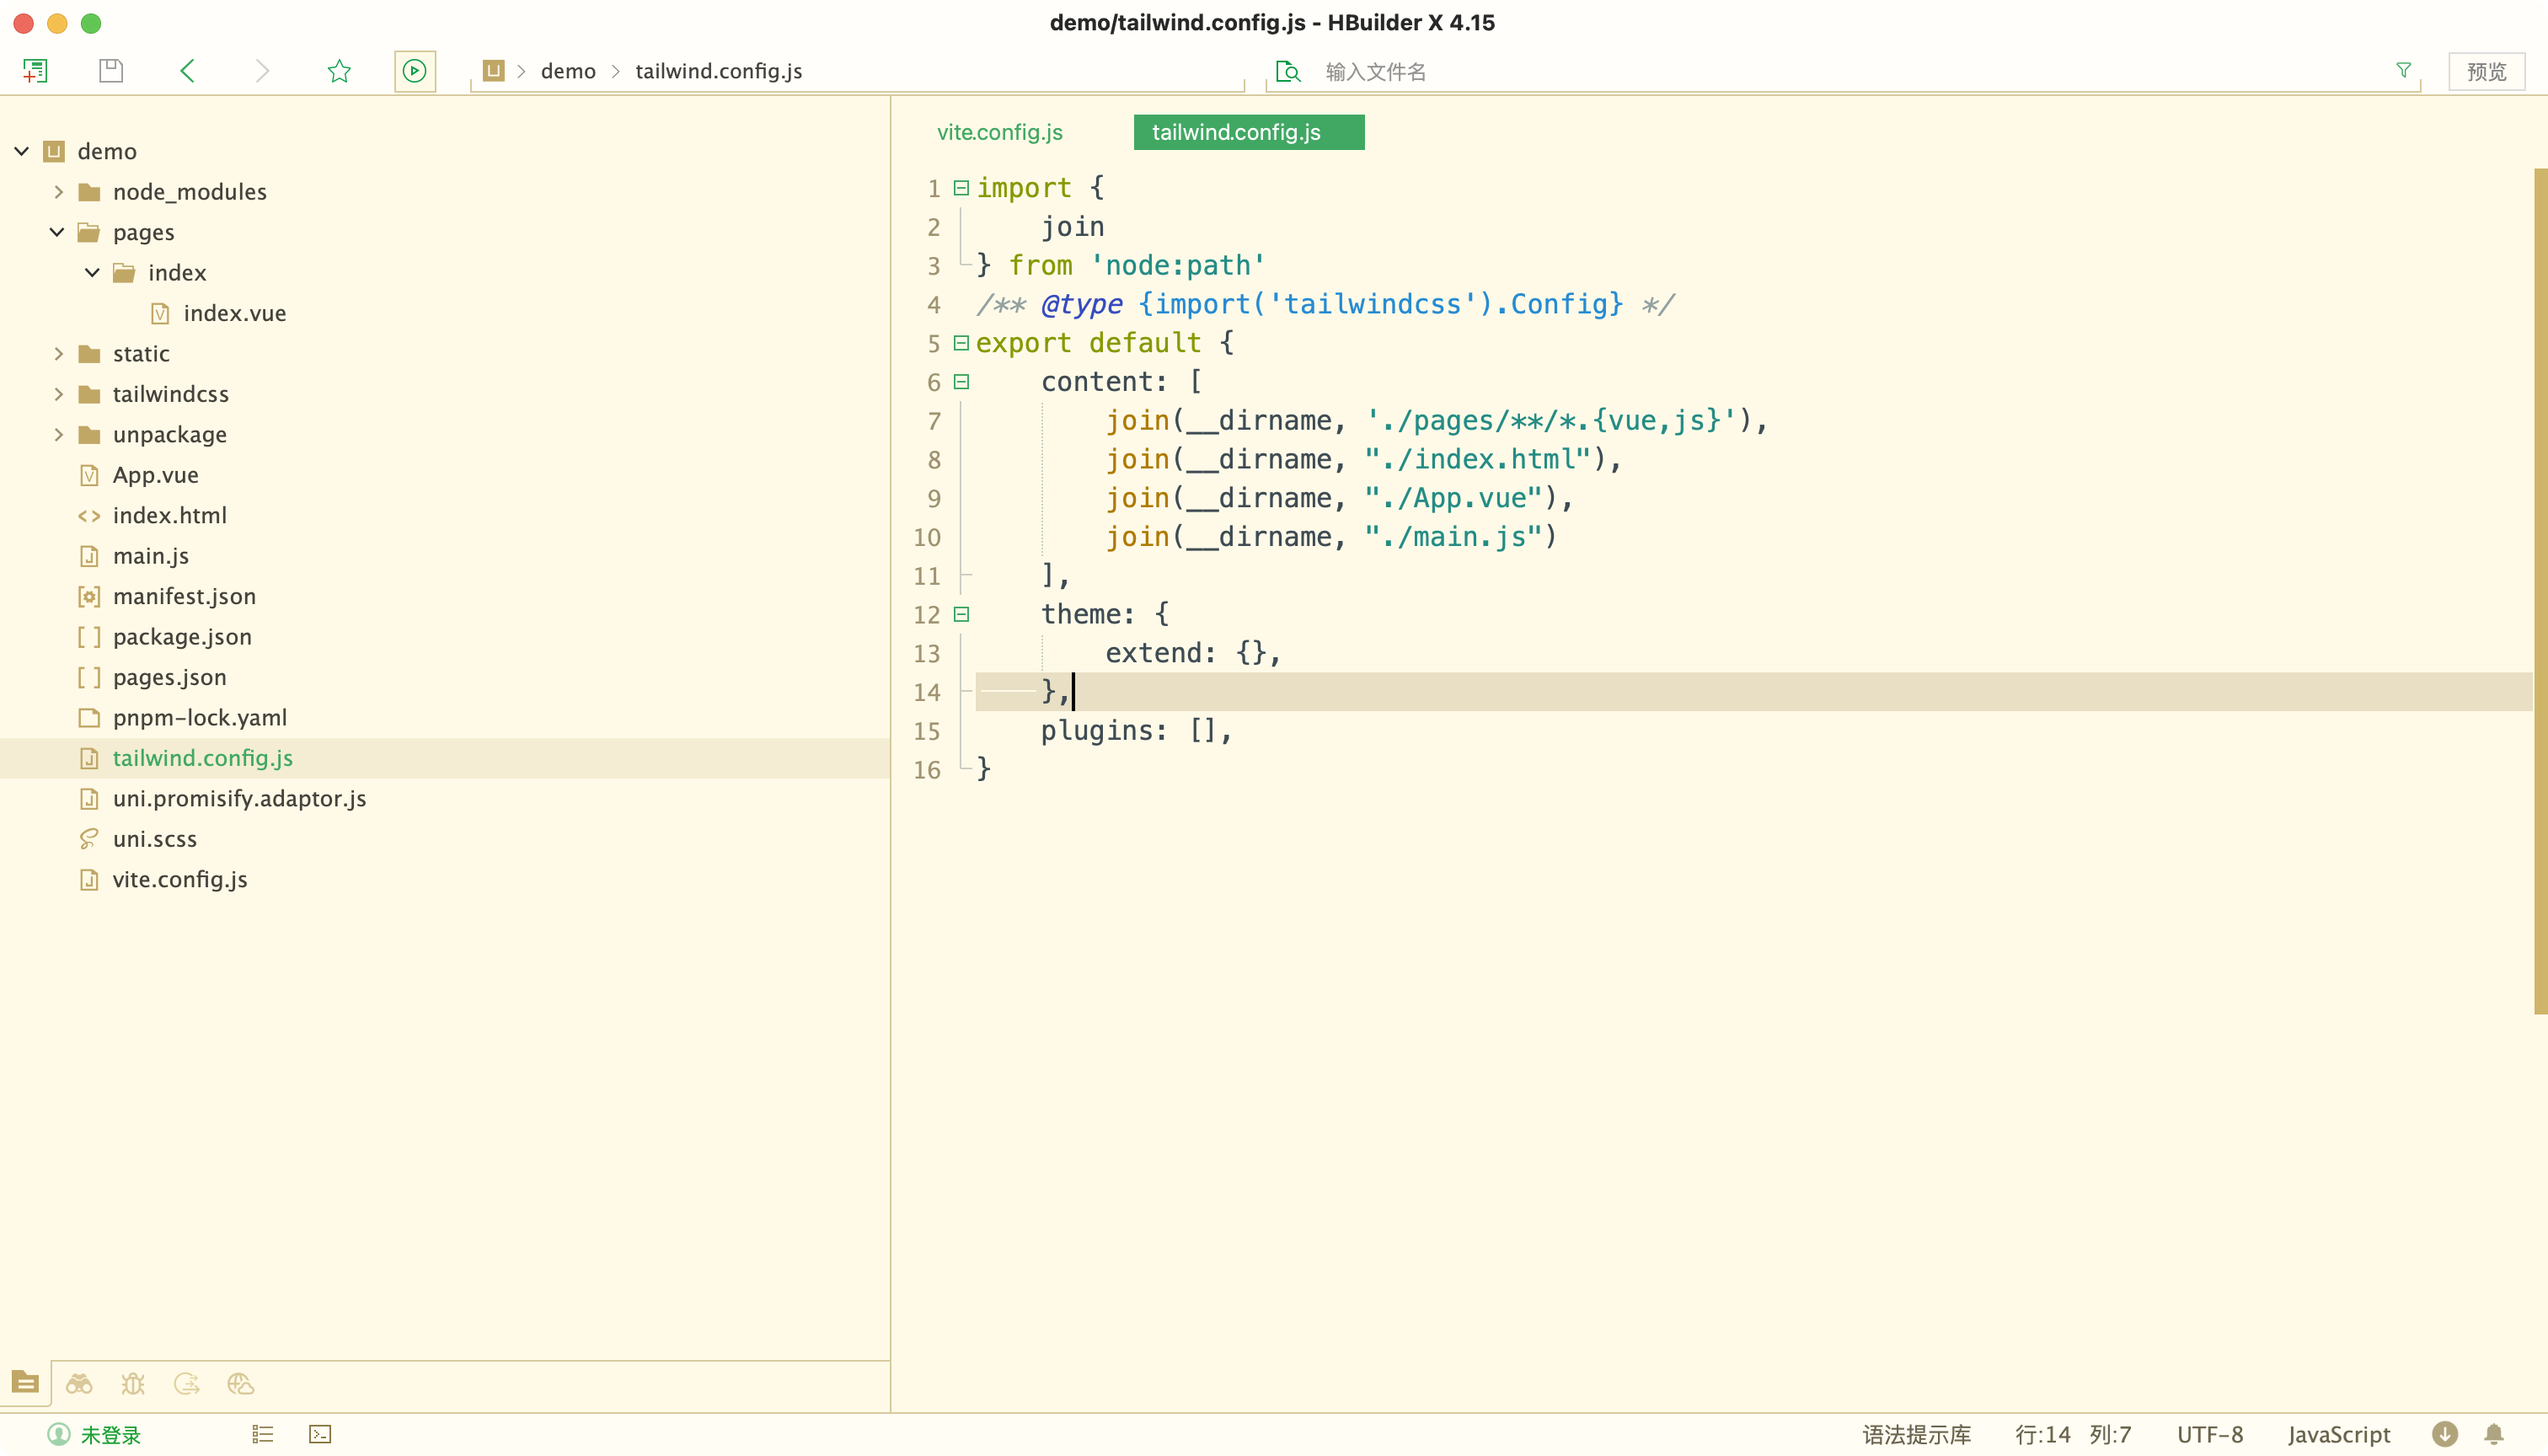
Task: Click line number 15 in the gutter
Action: (927, 731)
